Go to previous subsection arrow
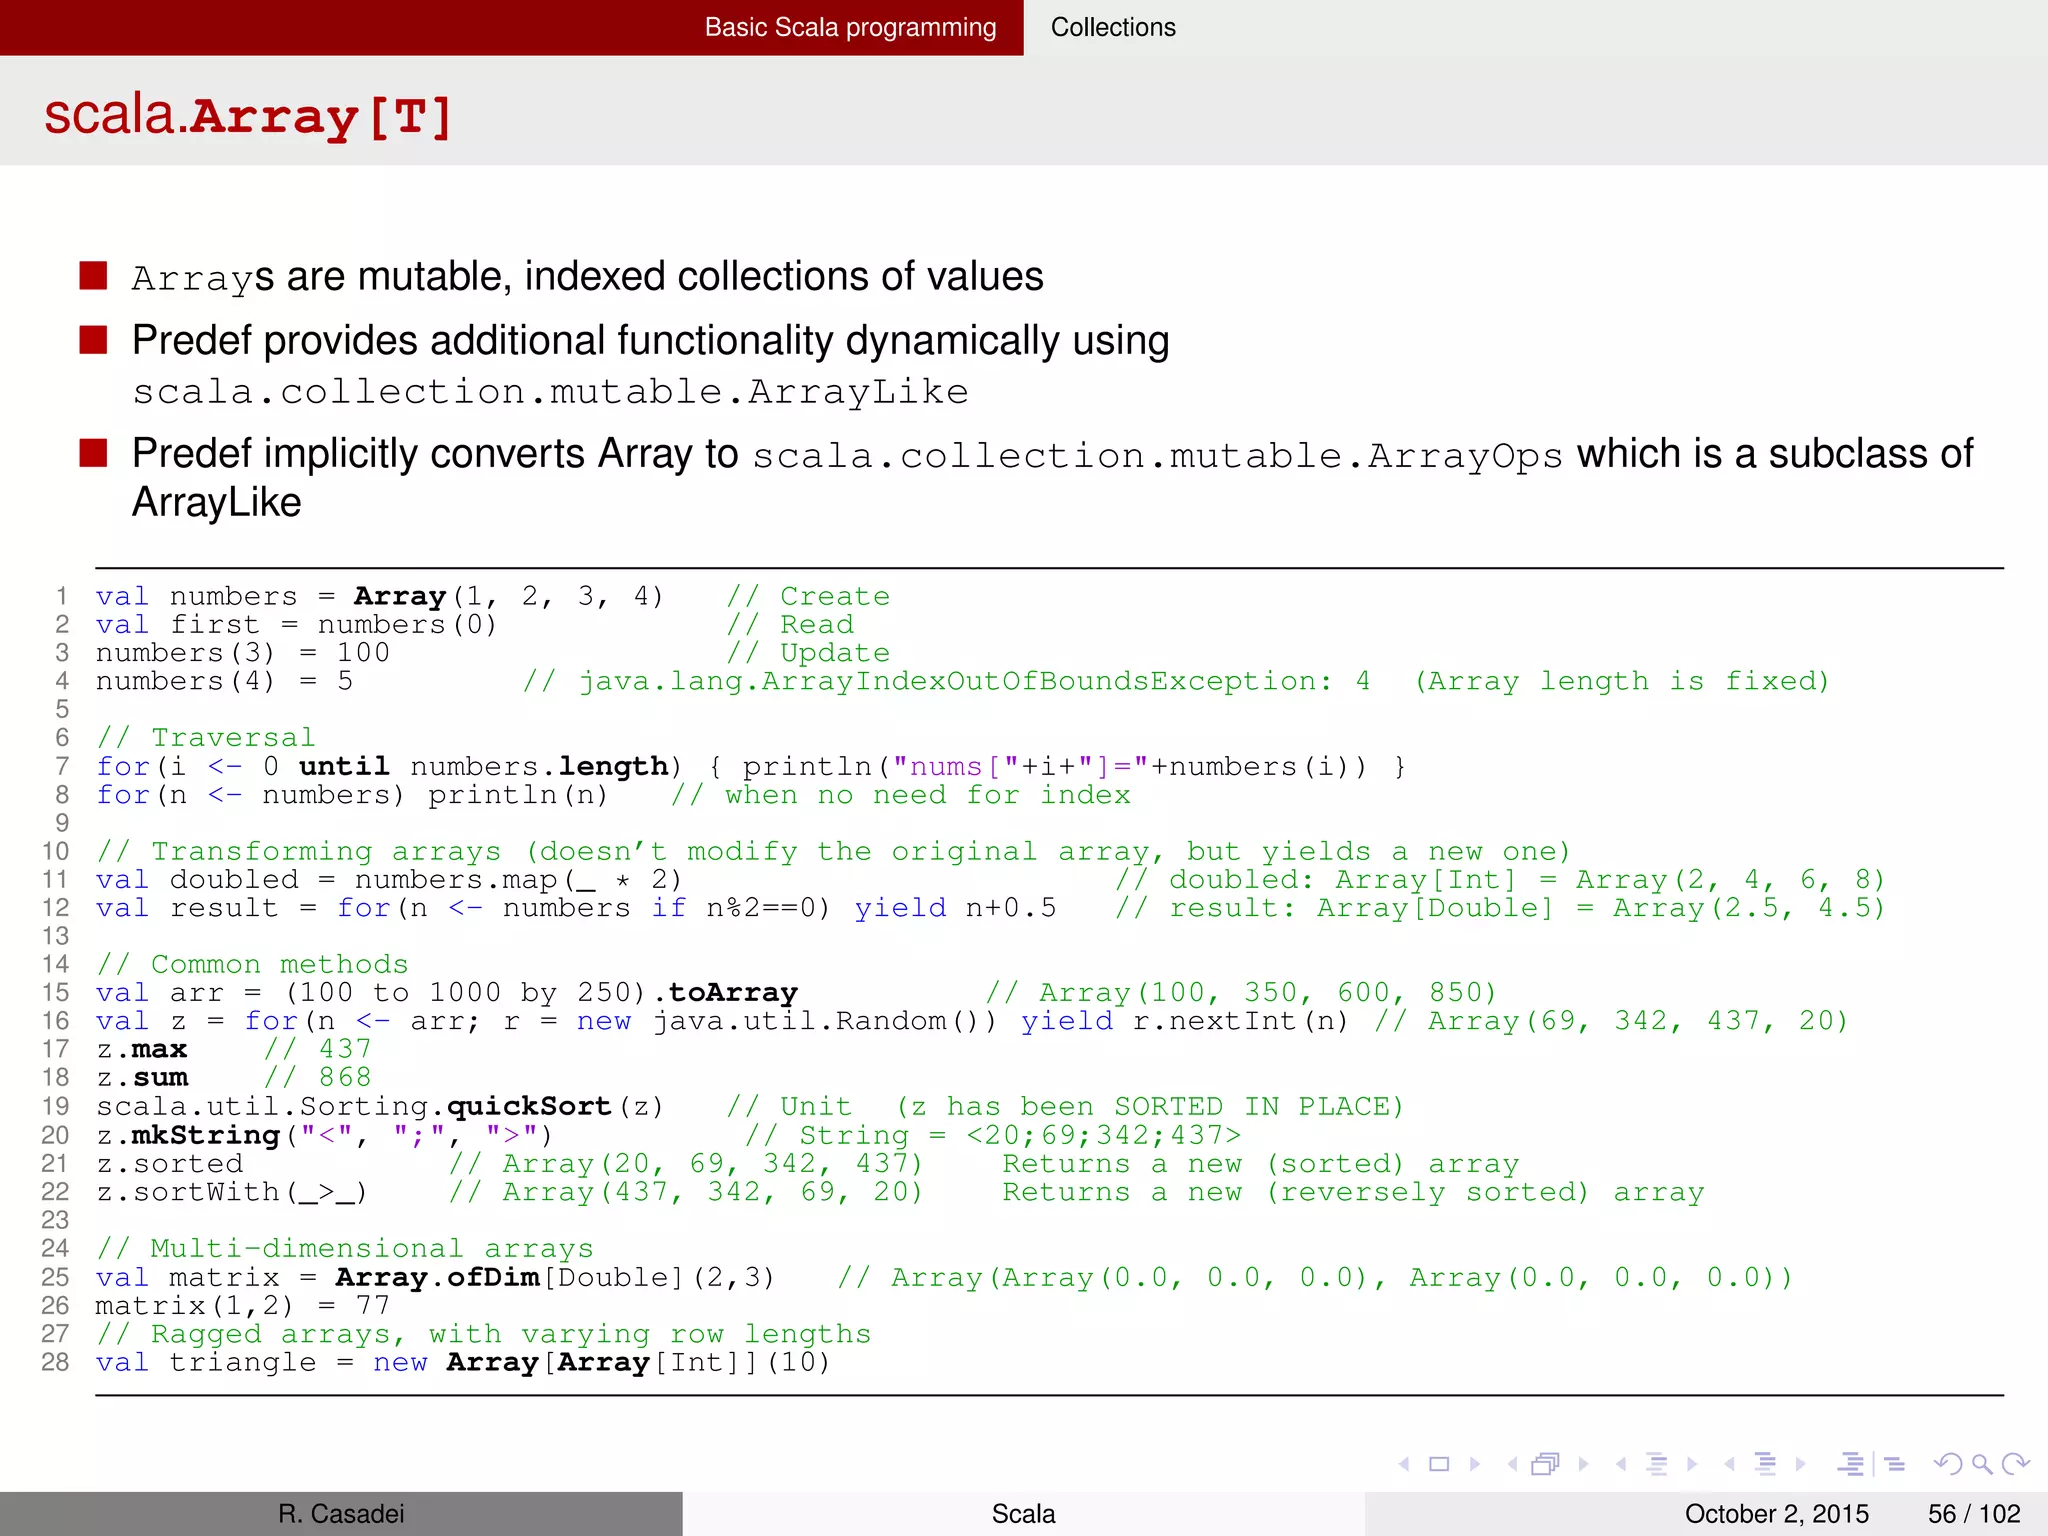The image size is (2048, 1536). (x=1621, y=1464)
